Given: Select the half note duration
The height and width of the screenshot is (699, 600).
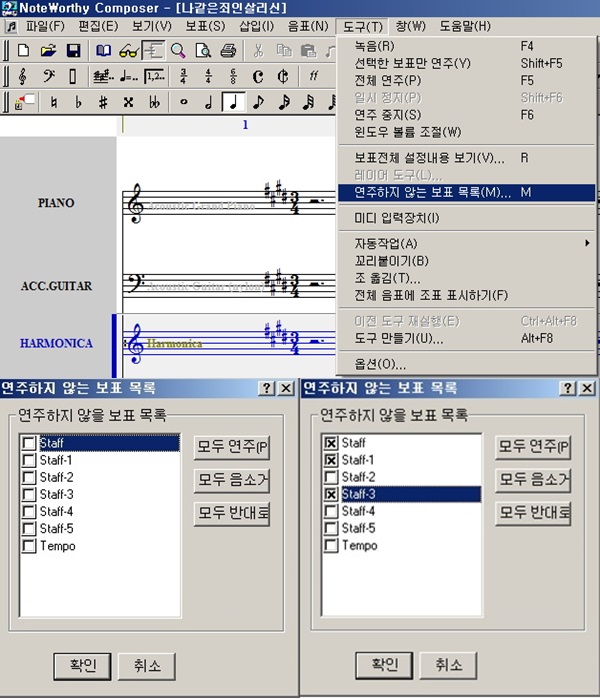Looking at the screenshot, I should click(208, 103).
